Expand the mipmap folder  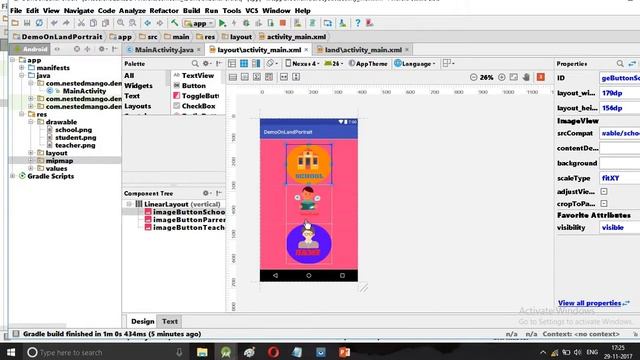pos(31,161)
